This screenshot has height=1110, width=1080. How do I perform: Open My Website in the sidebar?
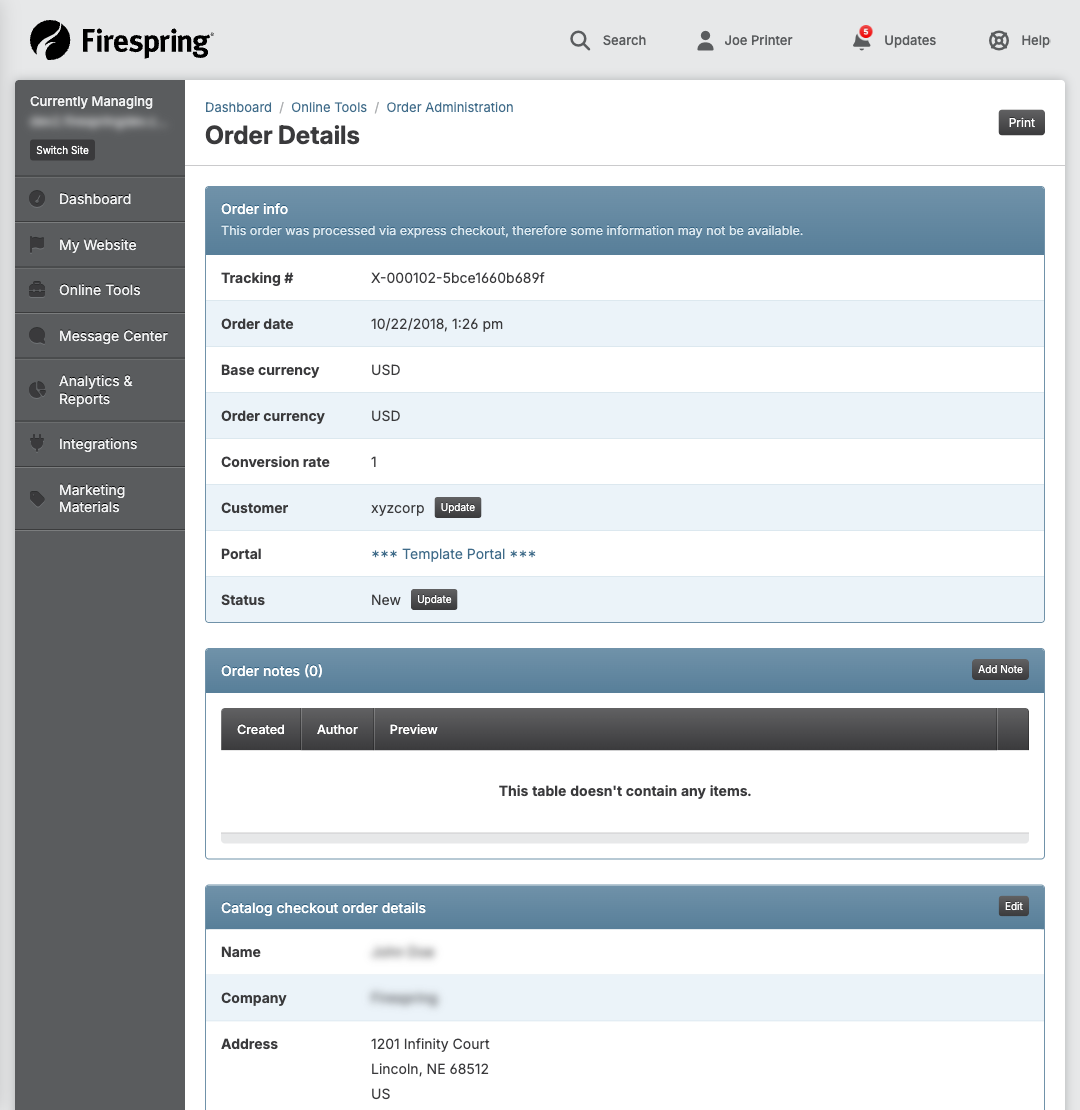point(100,245)
